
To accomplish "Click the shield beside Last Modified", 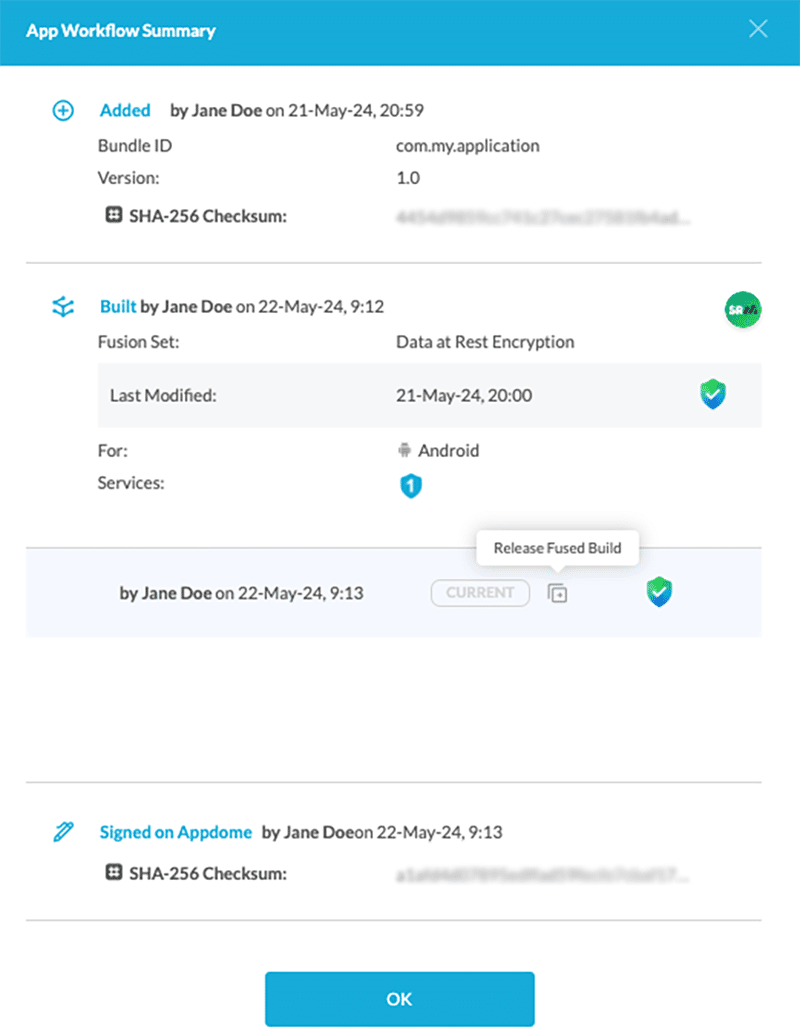I will [713, 395].
